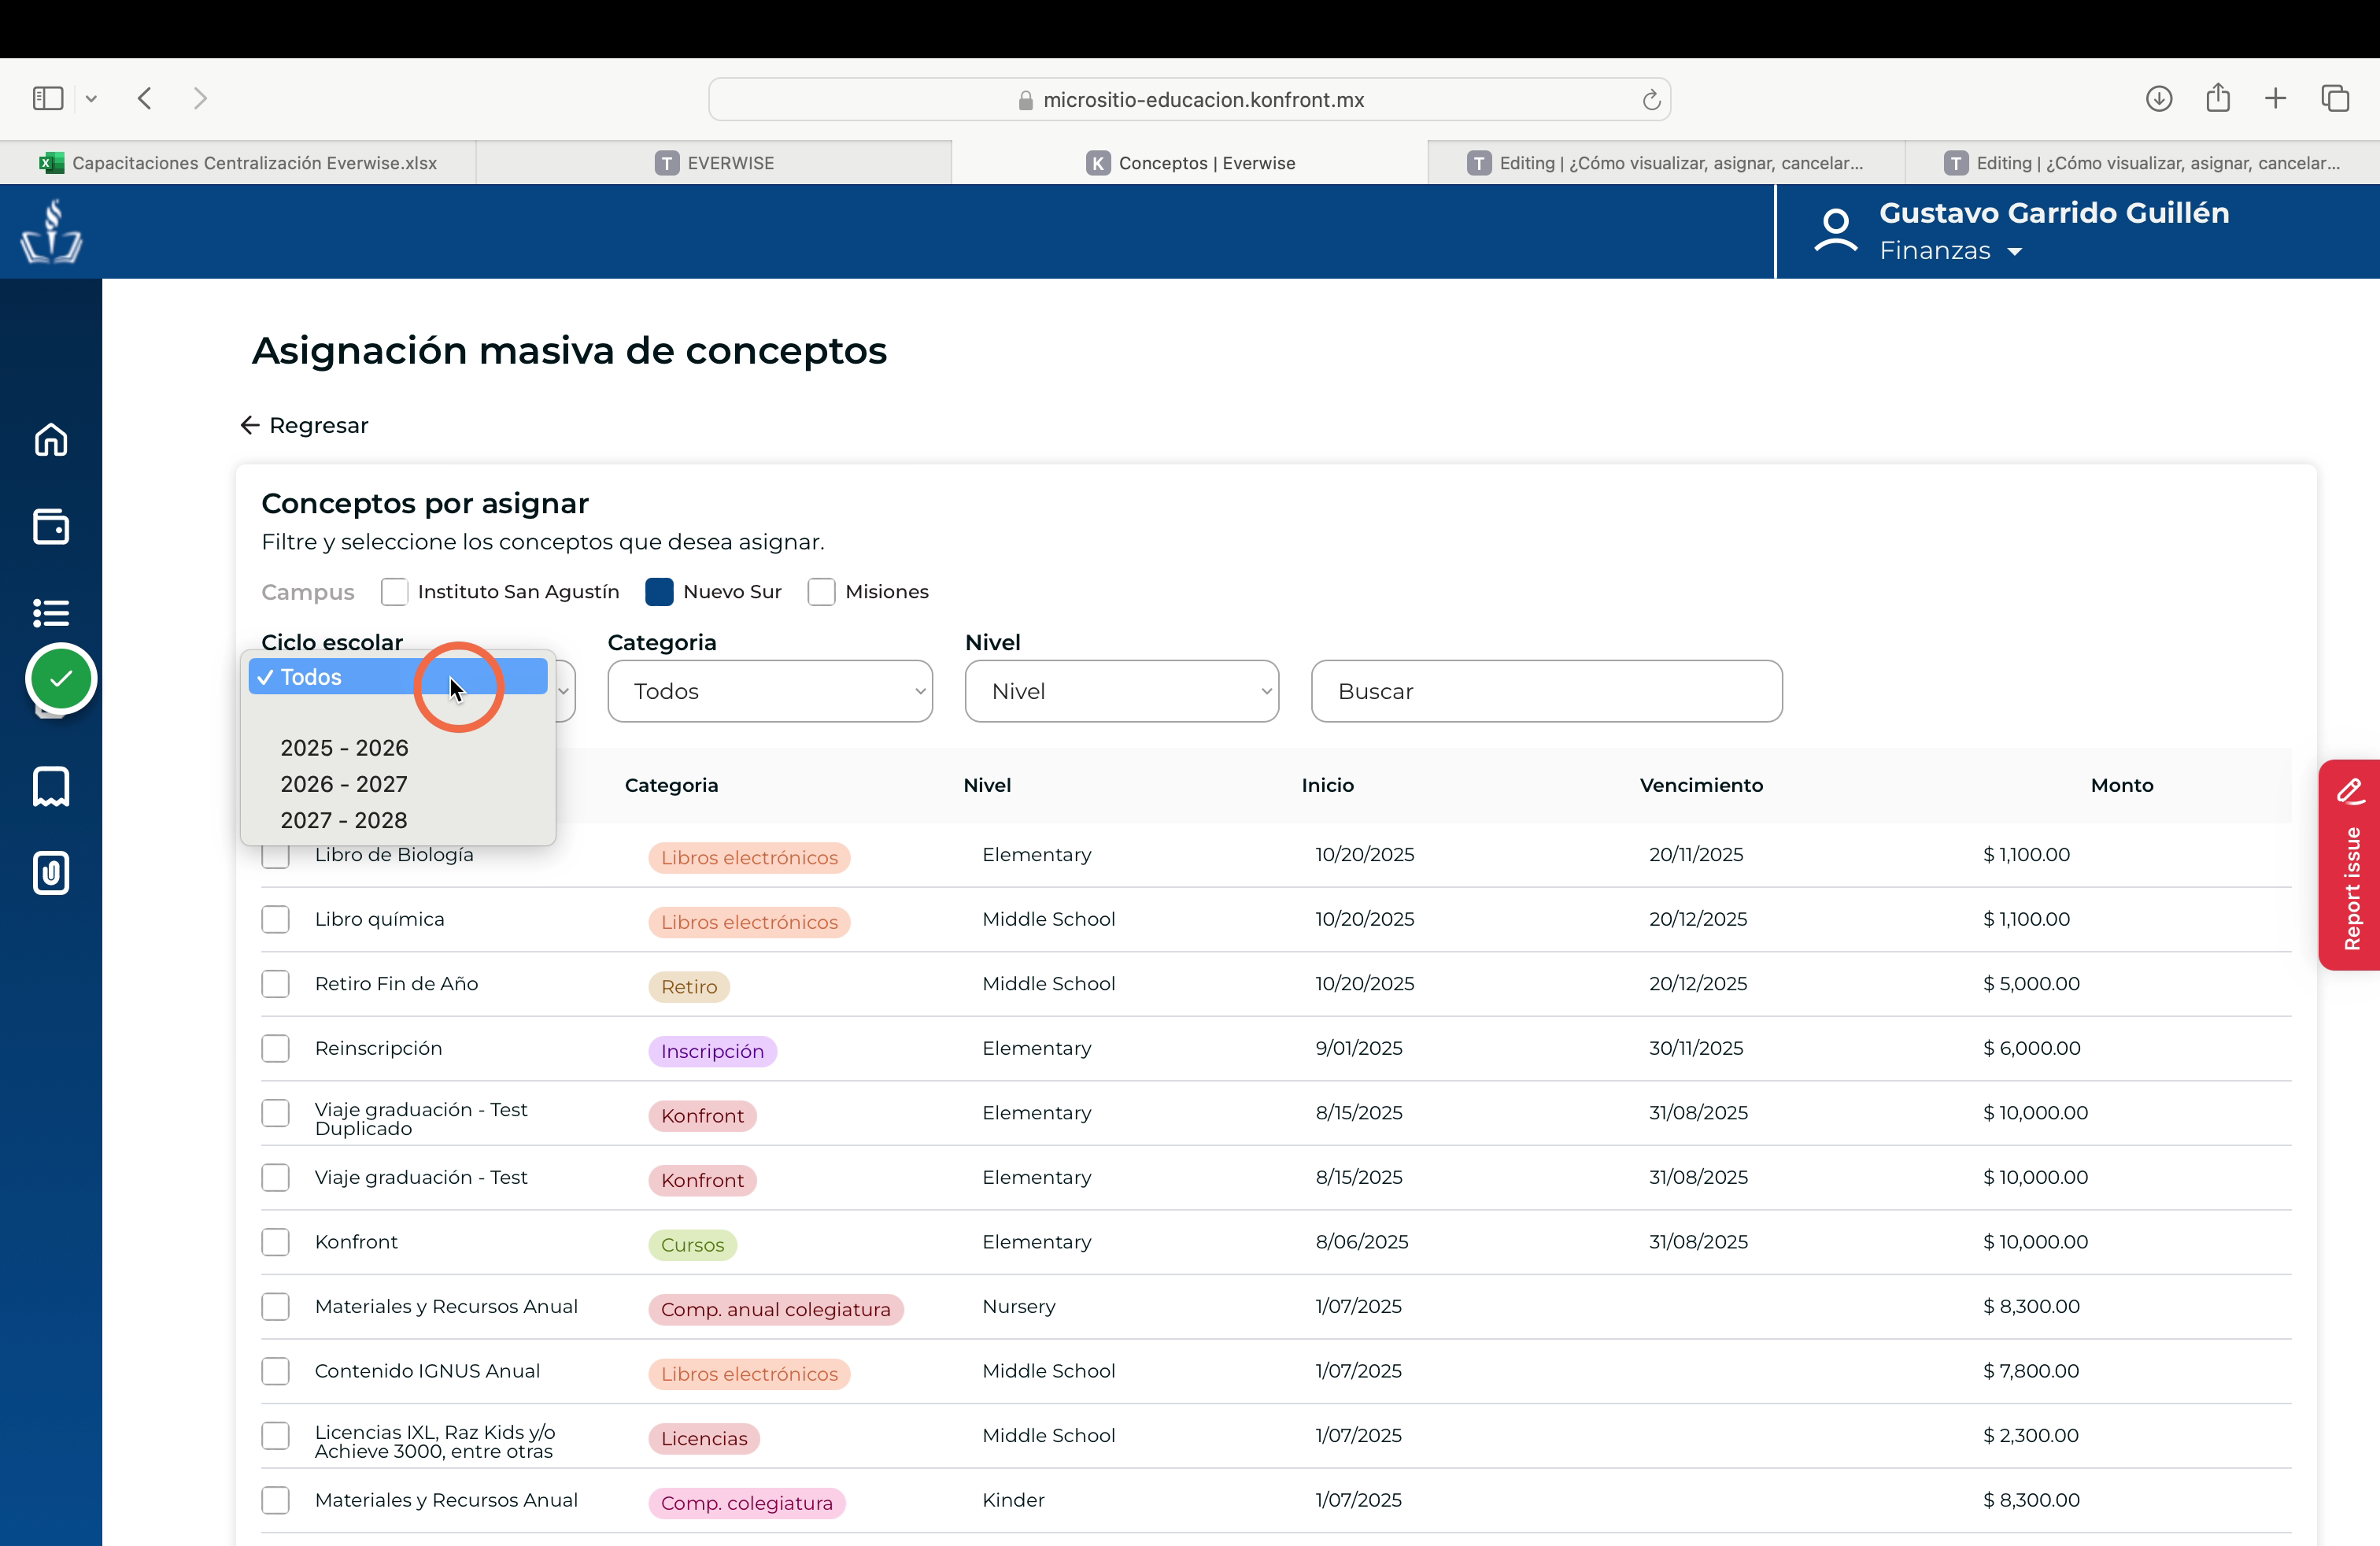Open the Nivel filter dropdown
2380x1546 pixels.
[x=1122, y=691]
